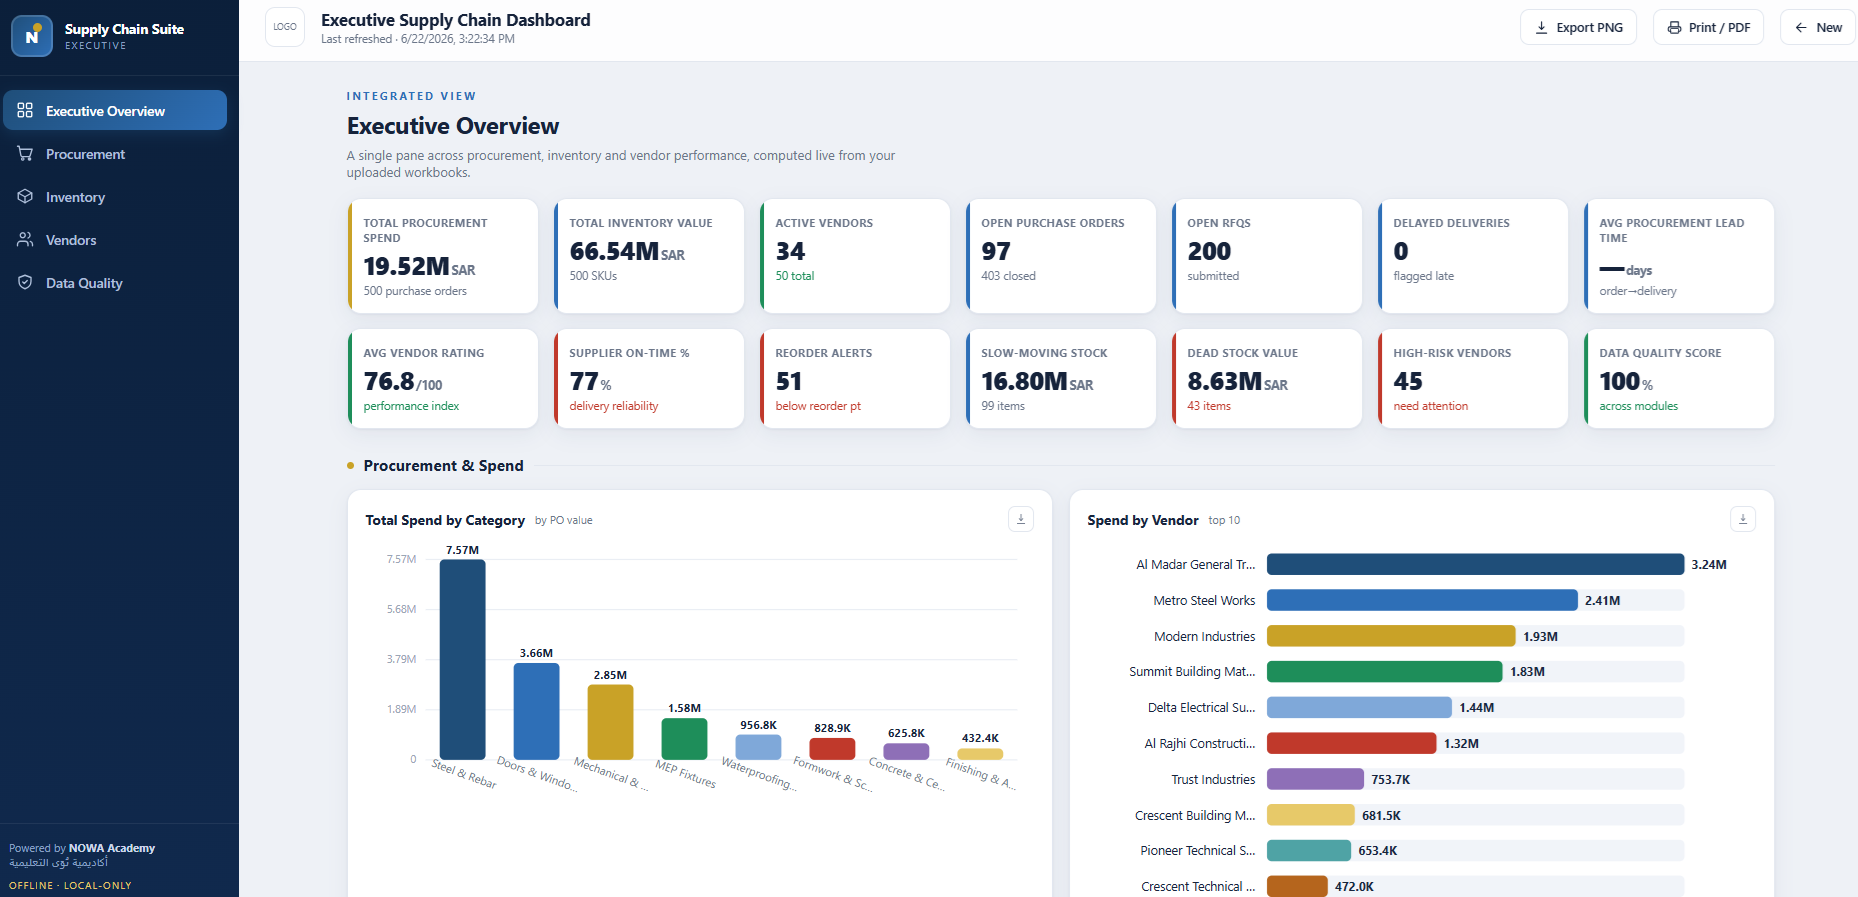The image size is (1858, 897).
Task: Open the Procurement menu item
Action: 115,153
